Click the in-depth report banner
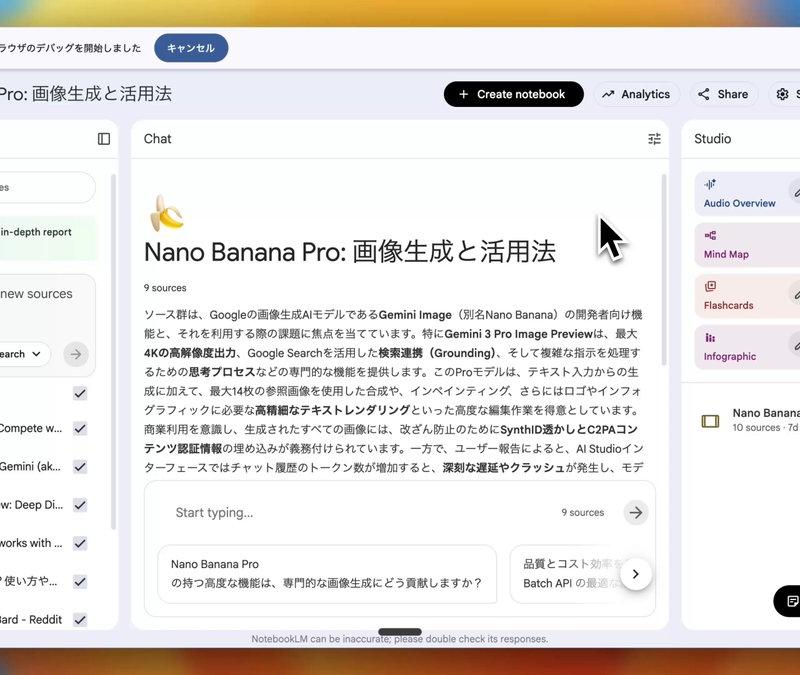 click(48, 238)
